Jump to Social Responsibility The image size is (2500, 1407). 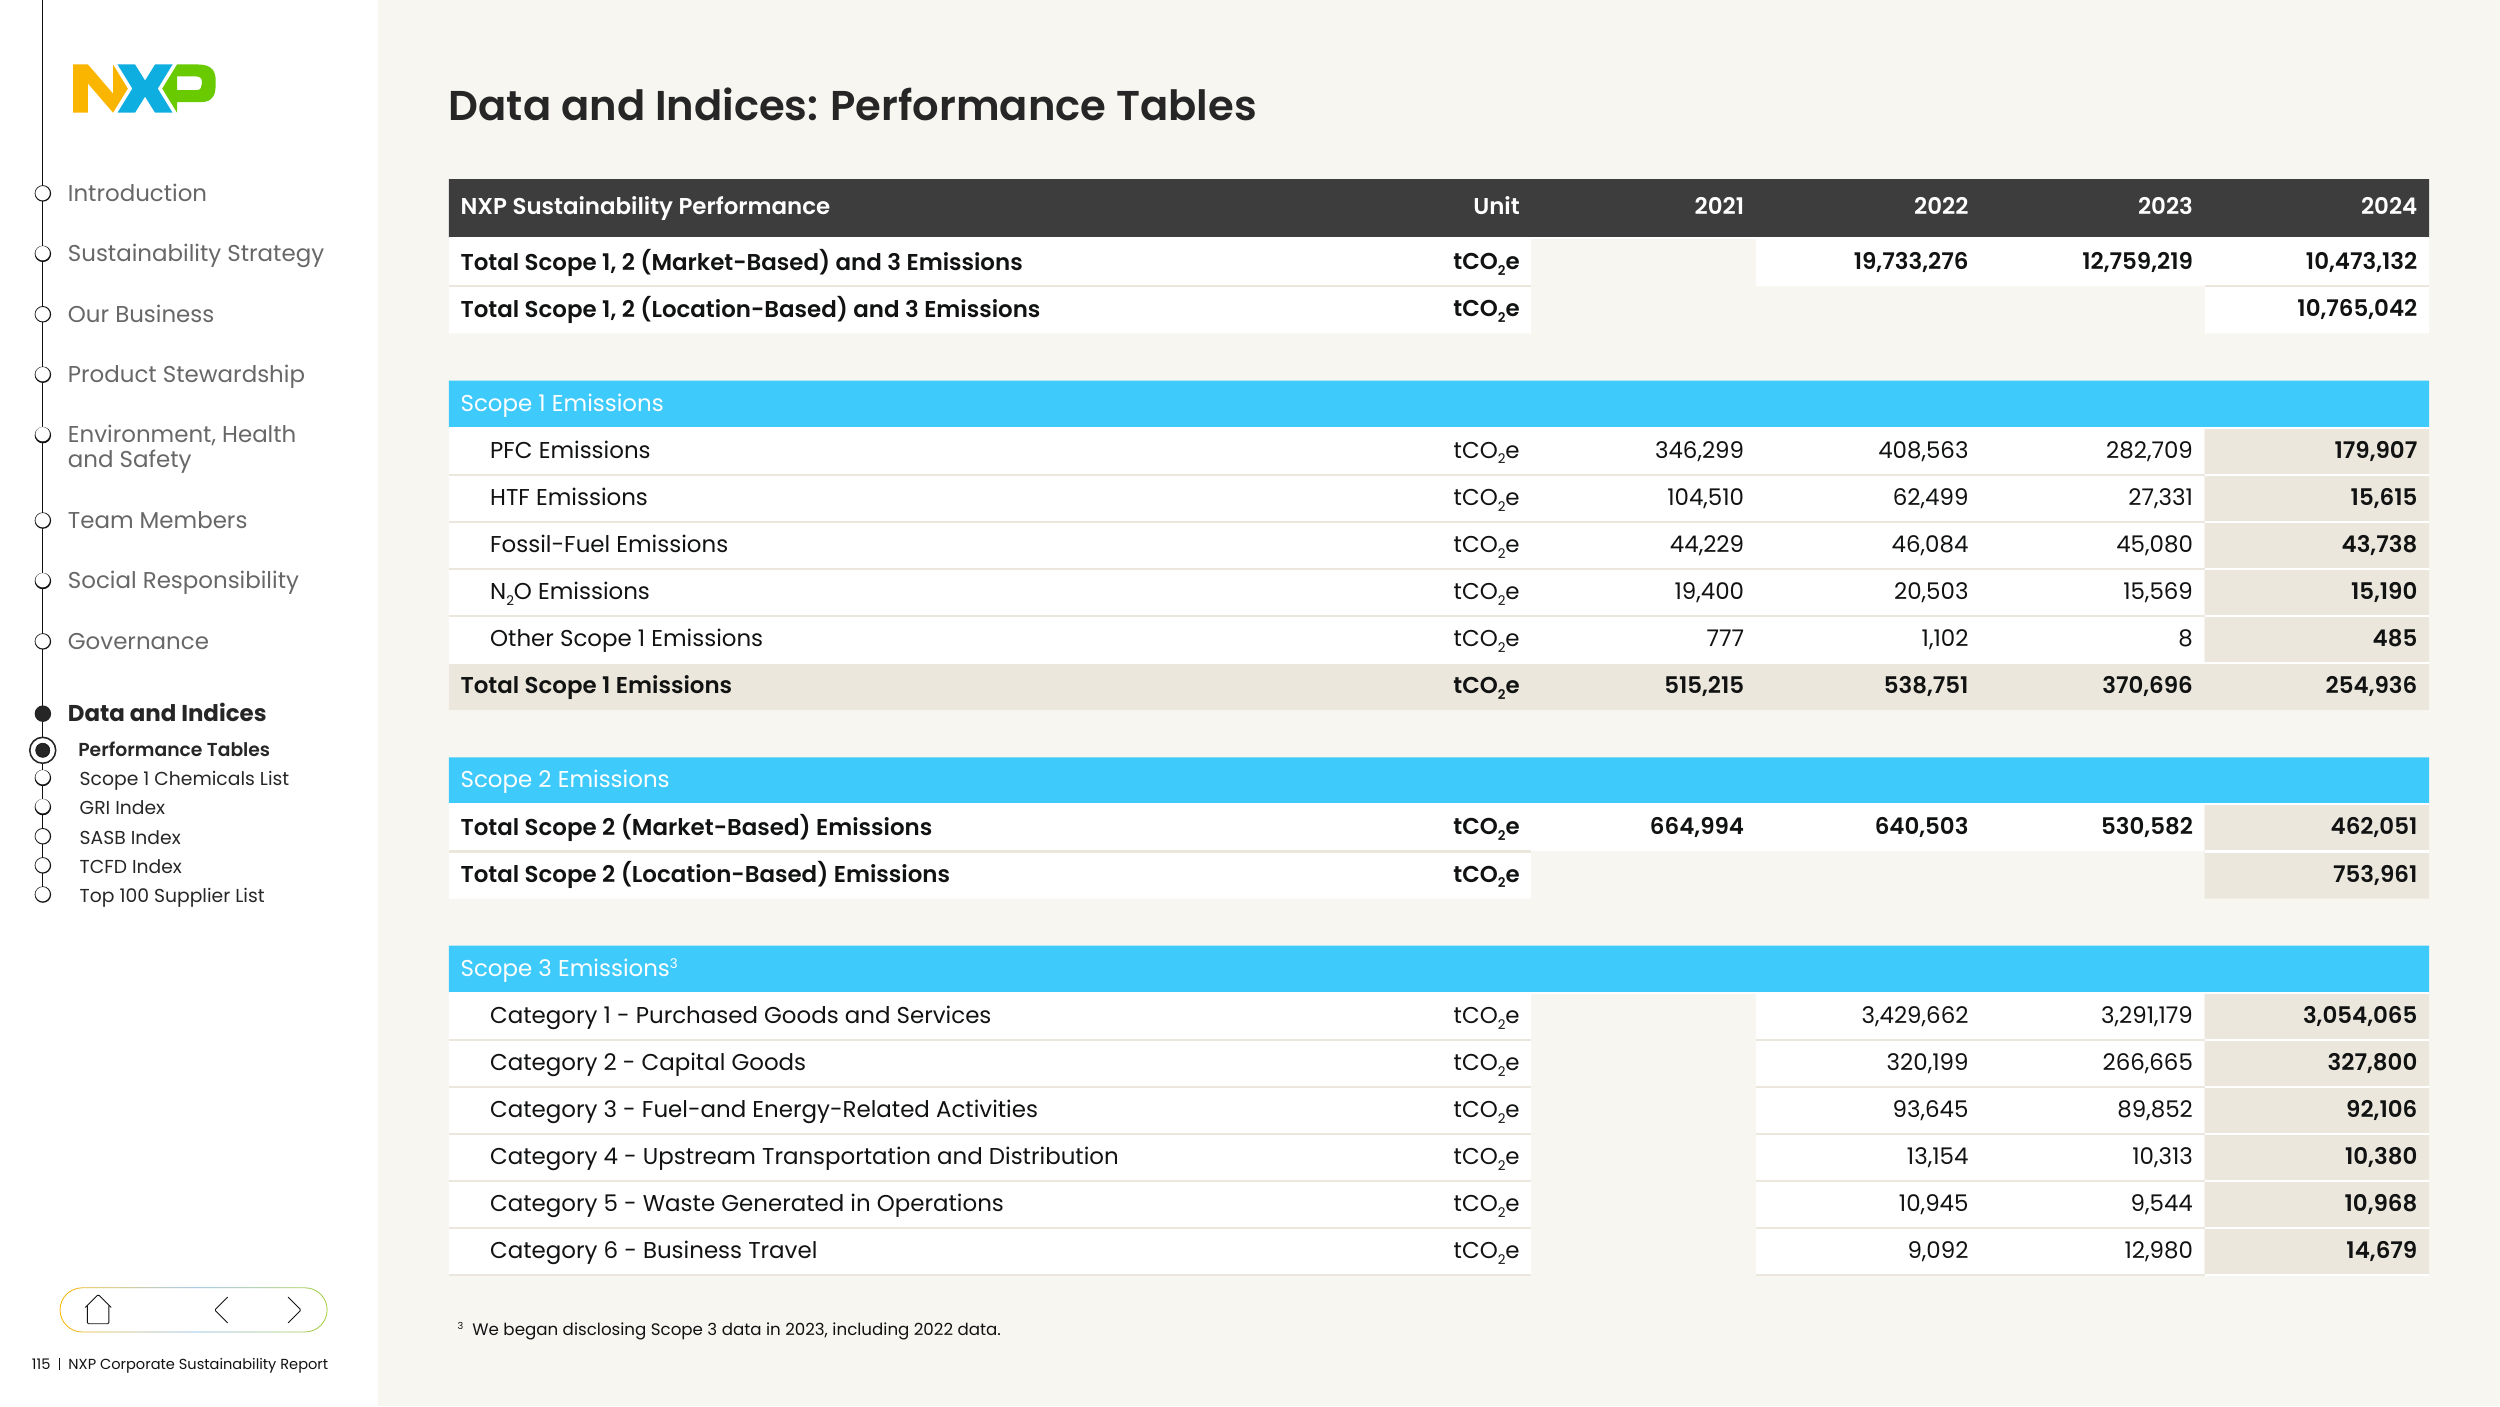(183, 580)
